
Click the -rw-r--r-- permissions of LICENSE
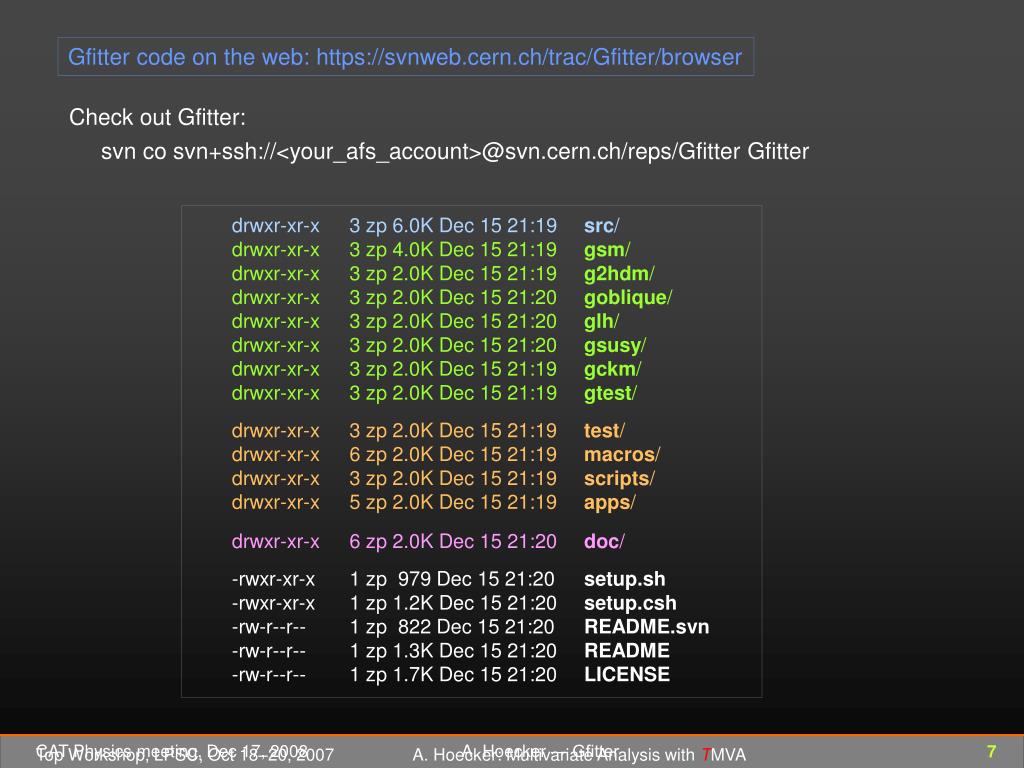point(268,675)
